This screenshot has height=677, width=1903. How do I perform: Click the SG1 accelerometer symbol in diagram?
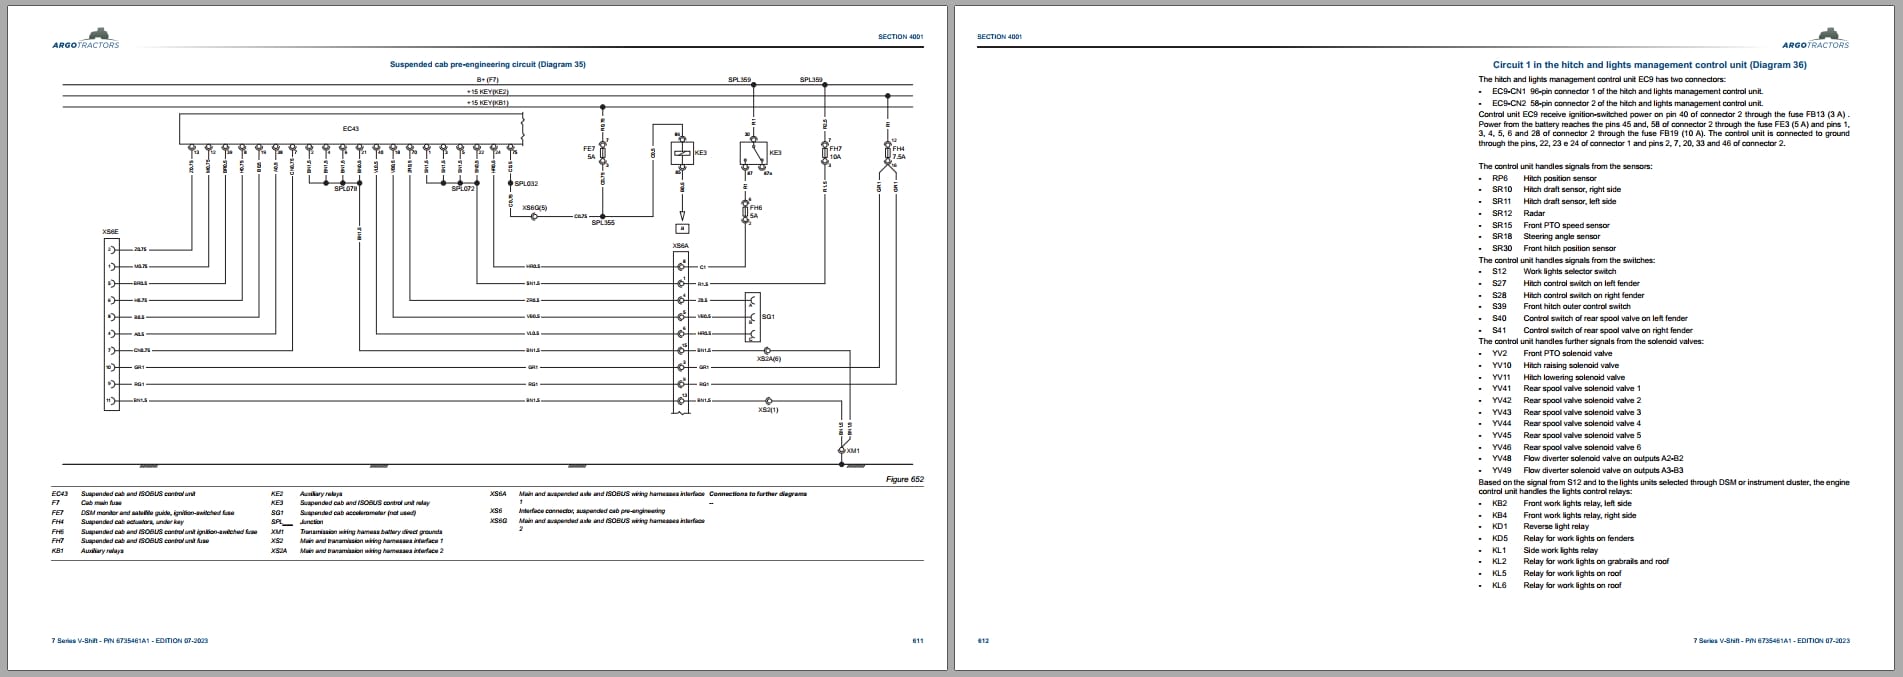coord(753,316)
